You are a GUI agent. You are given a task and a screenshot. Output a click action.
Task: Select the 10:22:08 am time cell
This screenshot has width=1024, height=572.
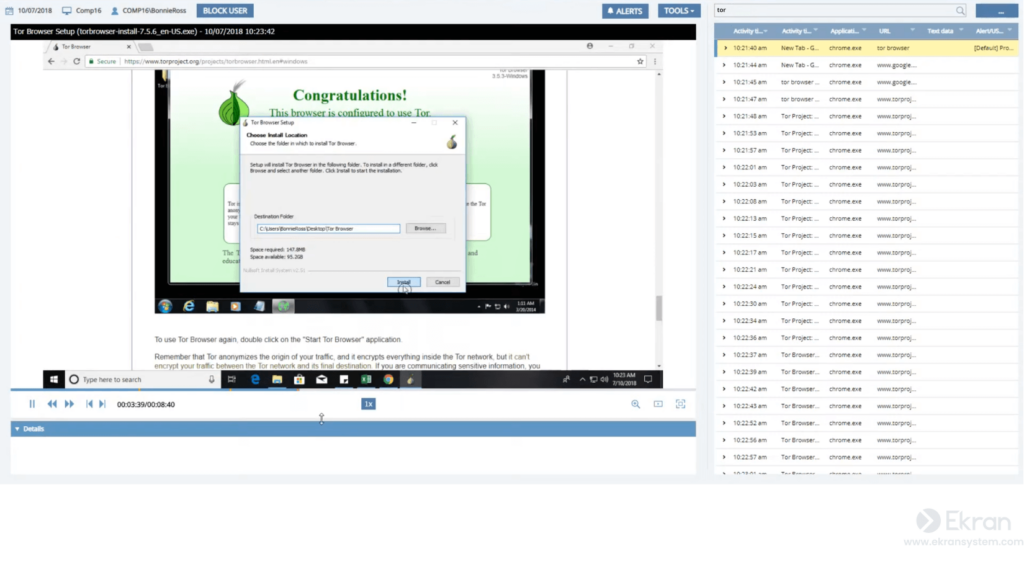(750, 201)
